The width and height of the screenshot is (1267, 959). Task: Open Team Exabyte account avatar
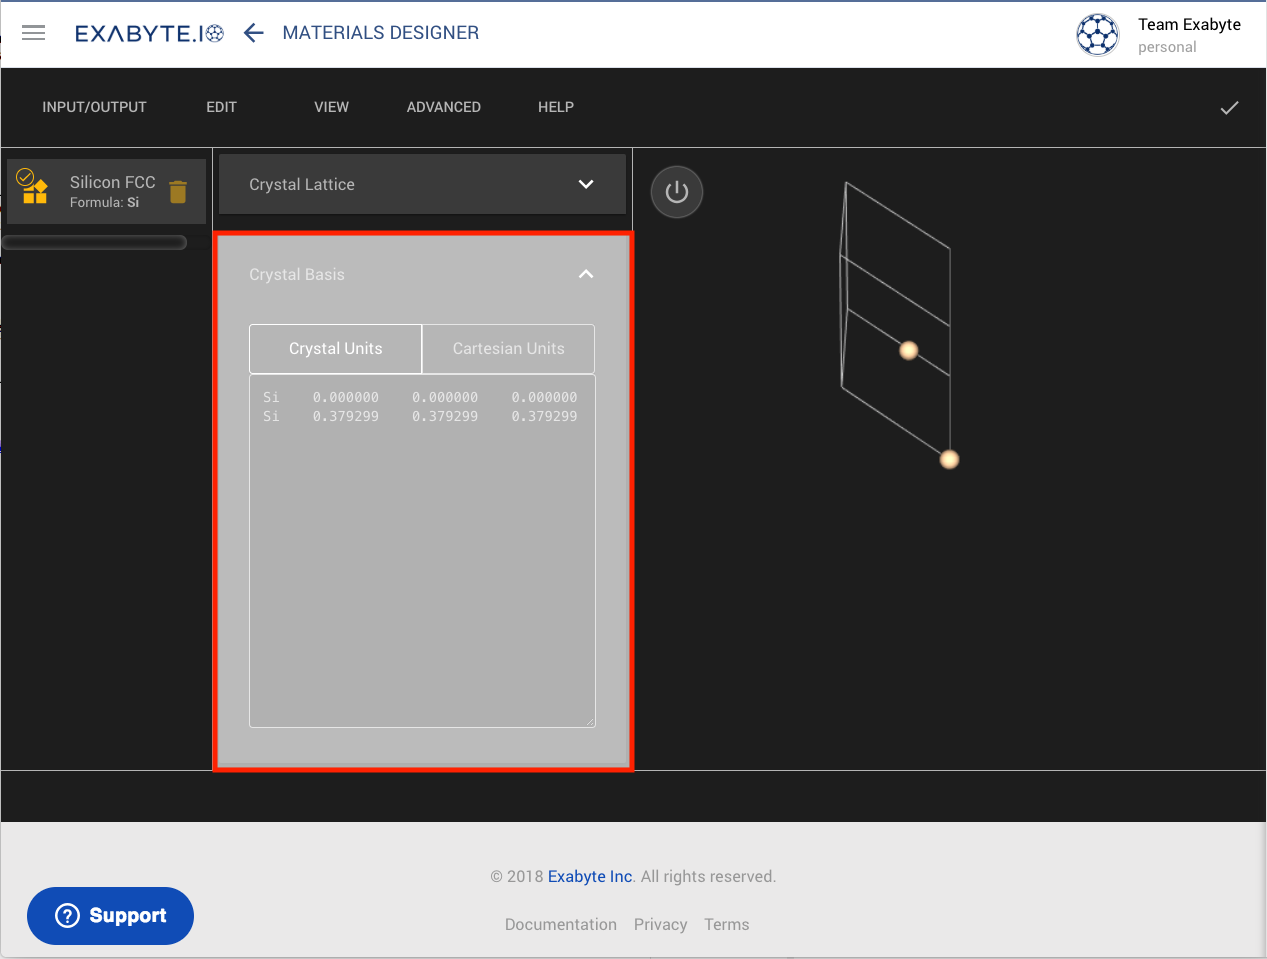click(1097, 35)
